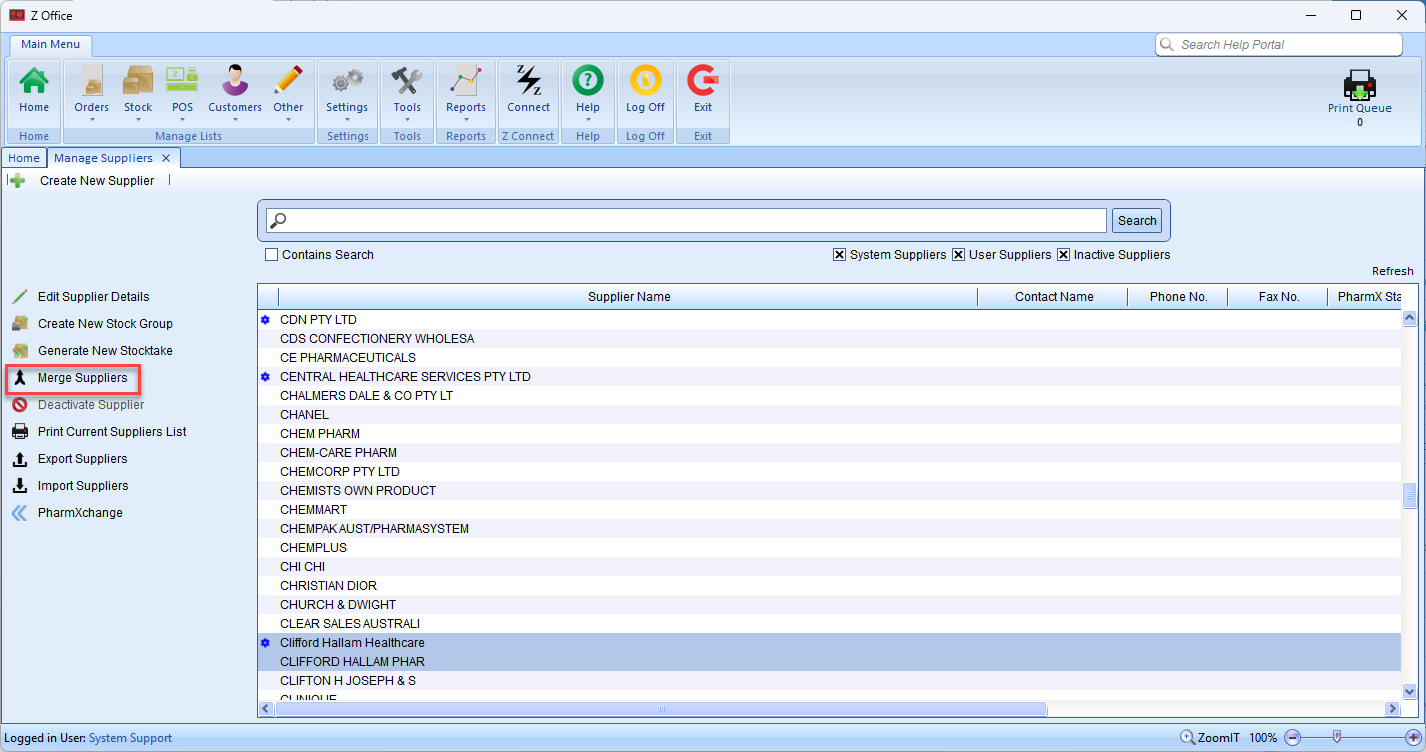Click the Contact Name column header

(x=1053, y=297)
